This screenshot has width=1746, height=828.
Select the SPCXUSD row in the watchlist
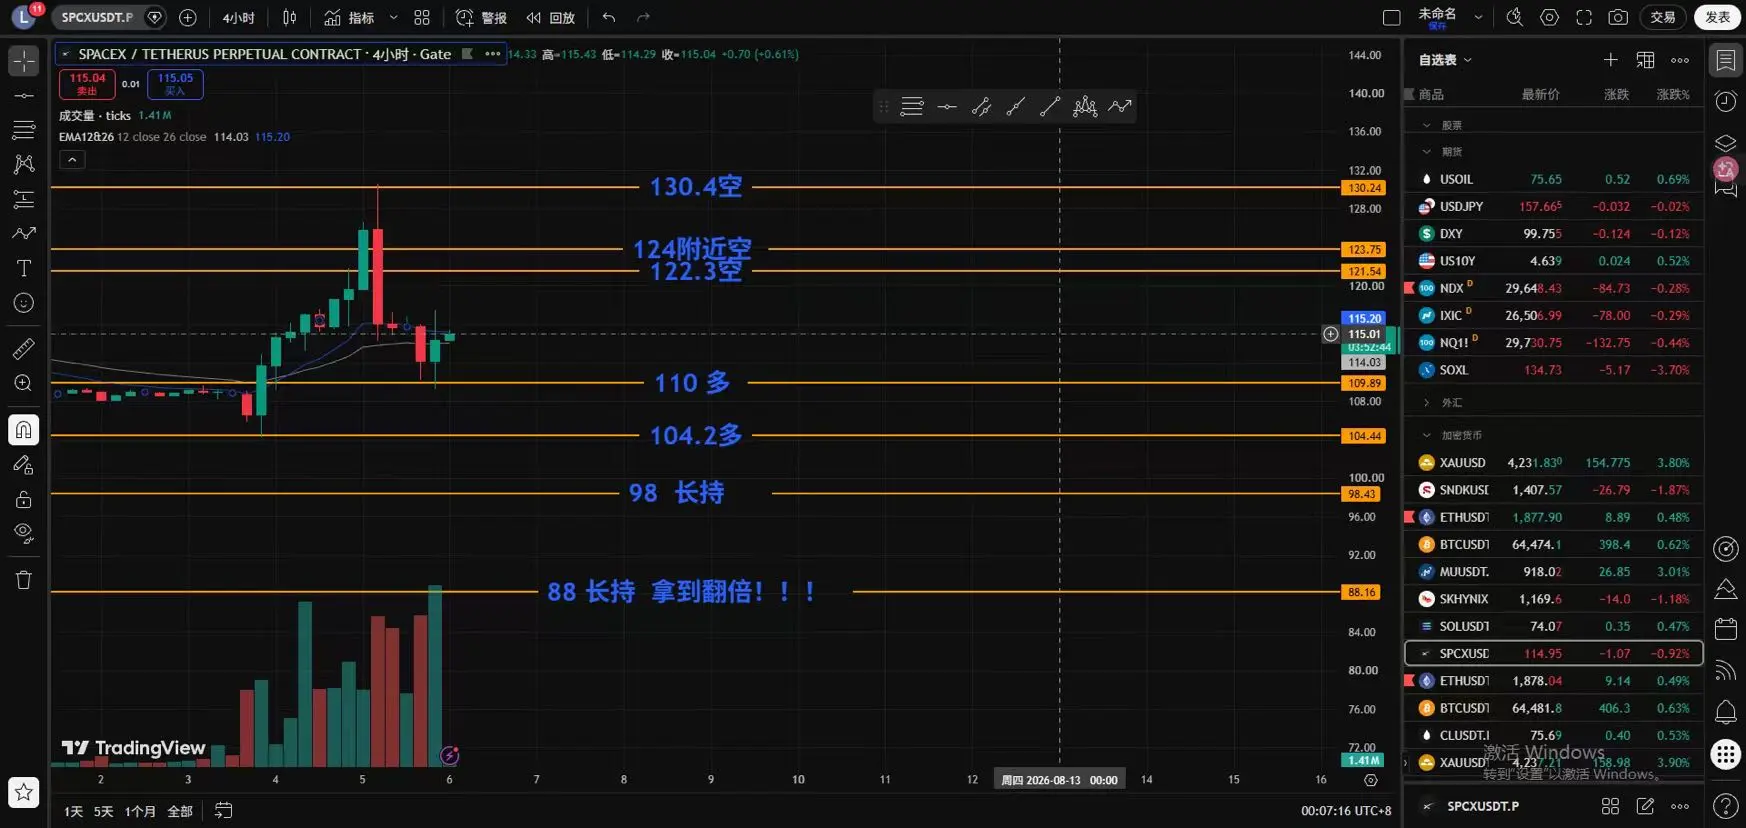coord(1554,654)
